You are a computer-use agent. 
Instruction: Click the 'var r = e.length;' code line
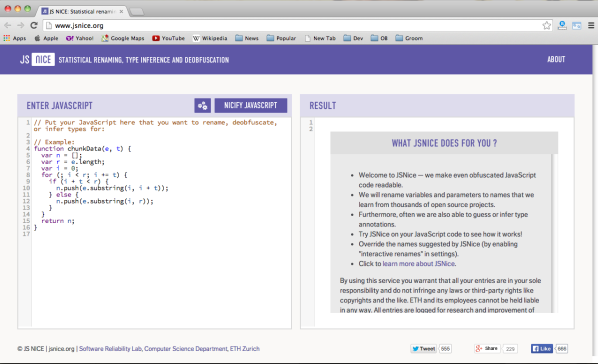pyautogui.click(x=73, y=162)
